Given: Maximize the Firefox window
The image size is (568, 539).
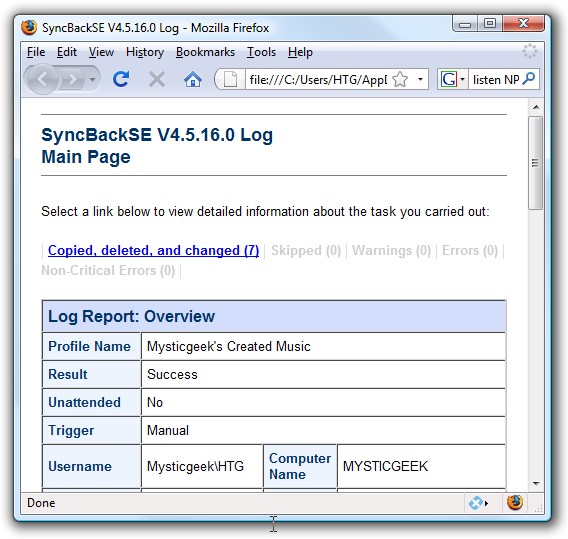Looking at the screenshot, I should point(490,24).
